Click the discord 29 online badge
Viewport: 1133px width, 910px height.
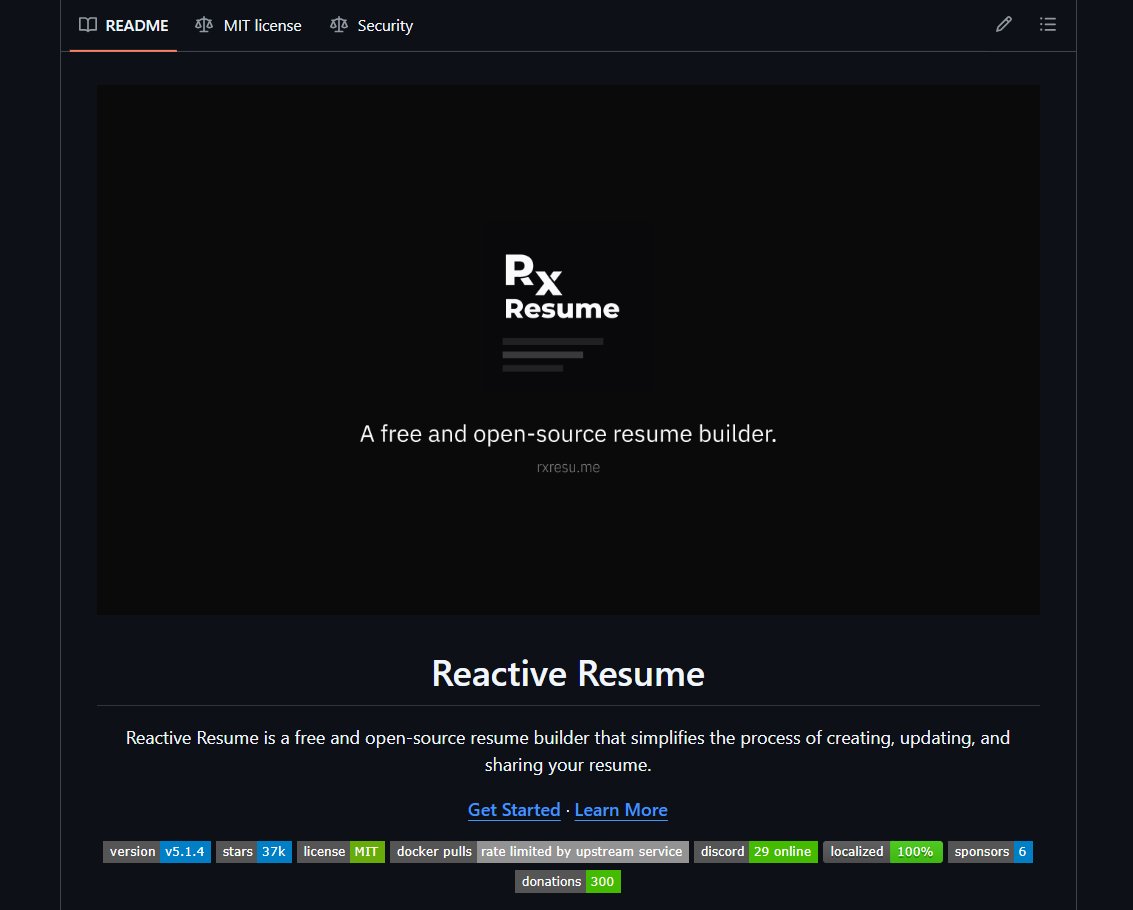point(756,851)
